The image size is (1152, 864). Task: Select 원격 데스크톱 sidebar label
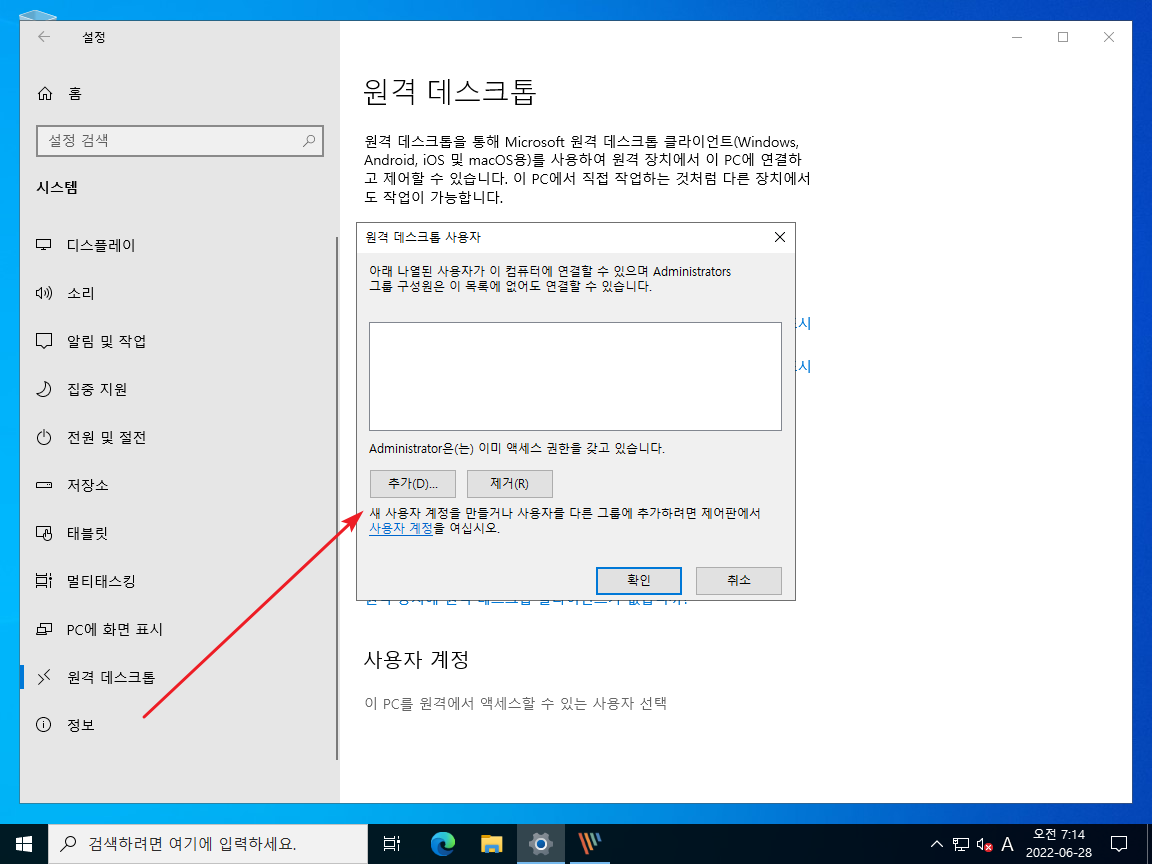click(x=111, y=677)
